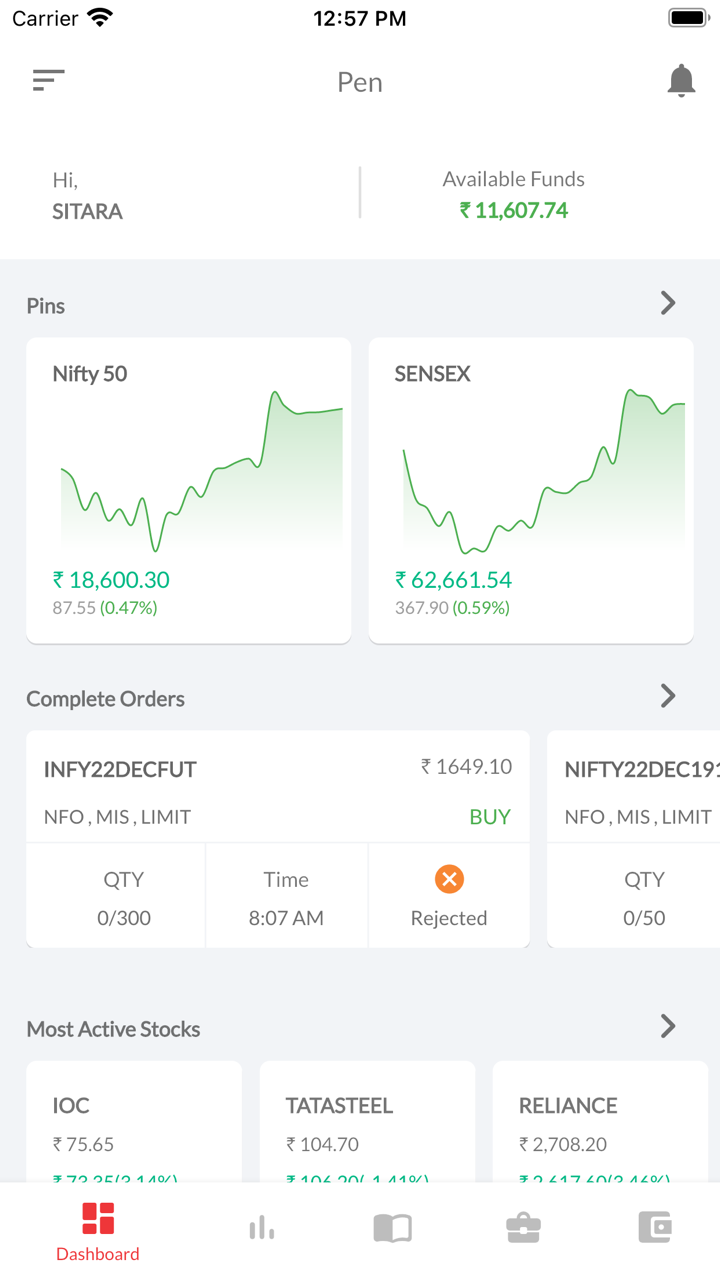Expand the Complete Orders section arrow

[x=668, y=697]
